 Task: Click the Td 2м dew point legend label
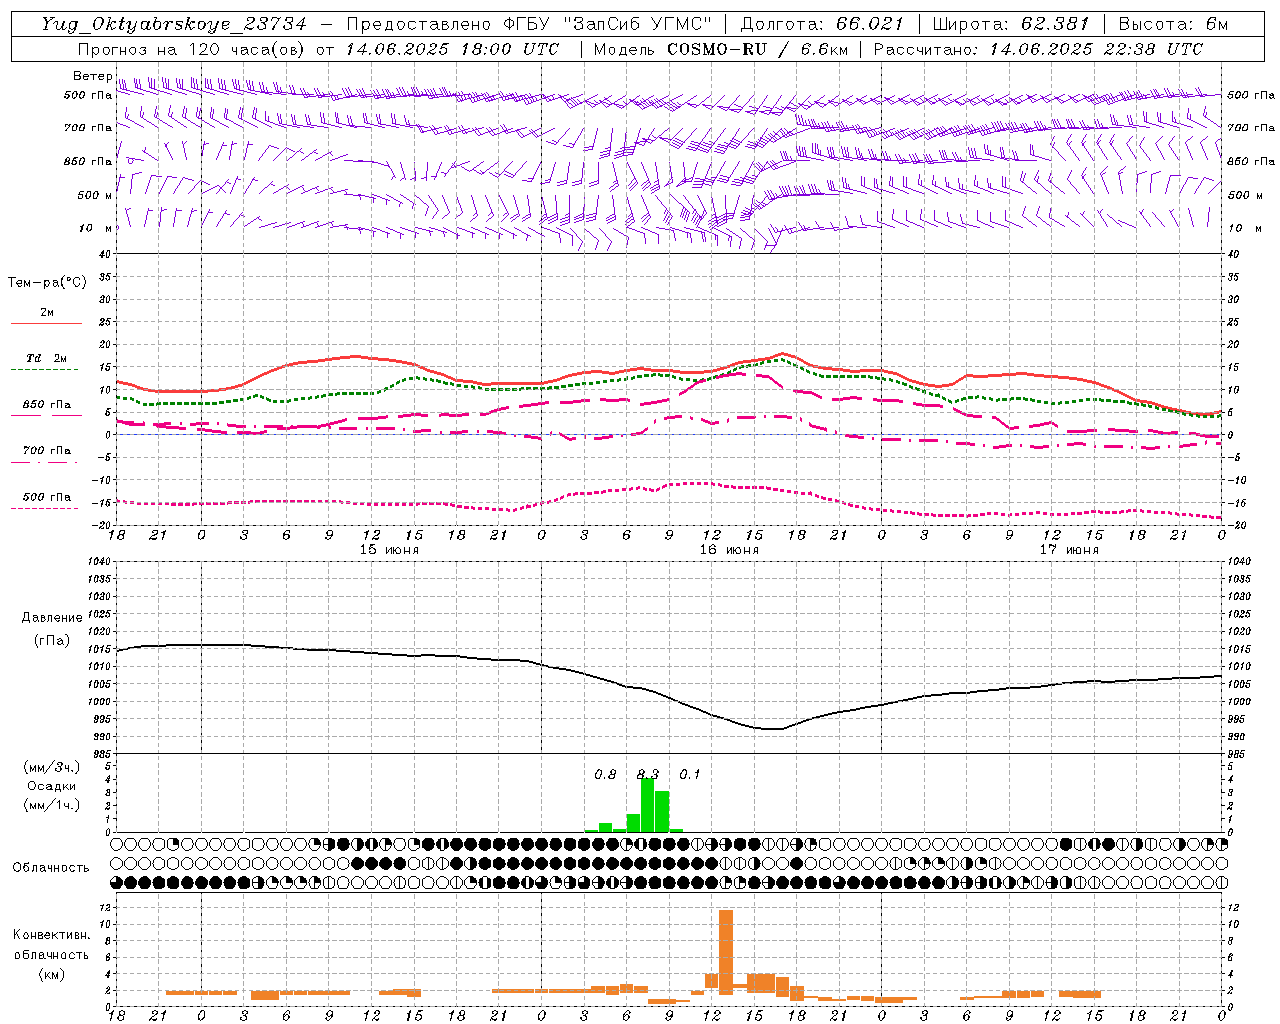pyautogui.click(x=47, y=358)
